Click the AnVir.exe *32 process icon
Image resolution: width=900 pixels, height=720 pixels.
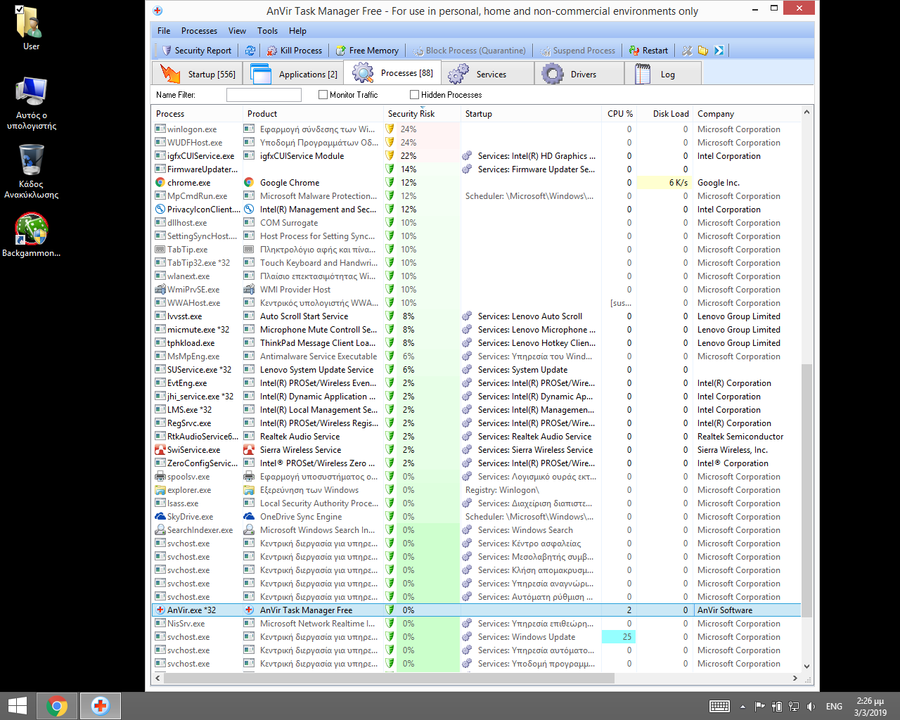coord(160,610)
